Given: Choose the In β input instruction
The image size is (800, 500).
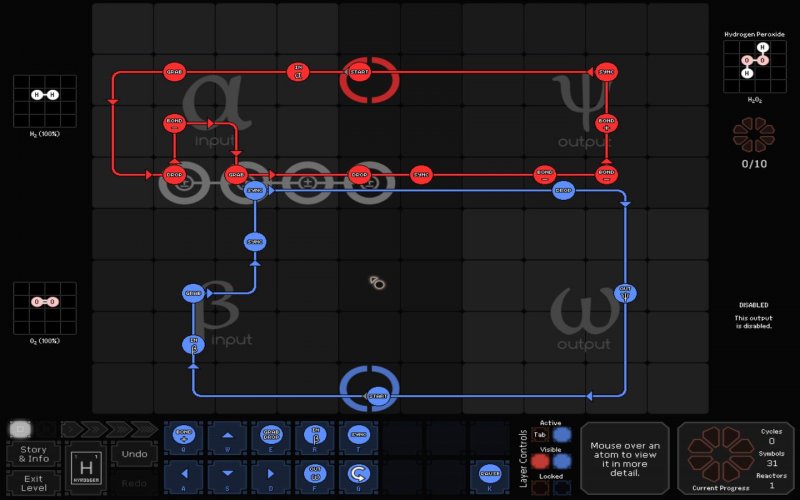Looking at the screenshot, I should click(x=314, y=436).
